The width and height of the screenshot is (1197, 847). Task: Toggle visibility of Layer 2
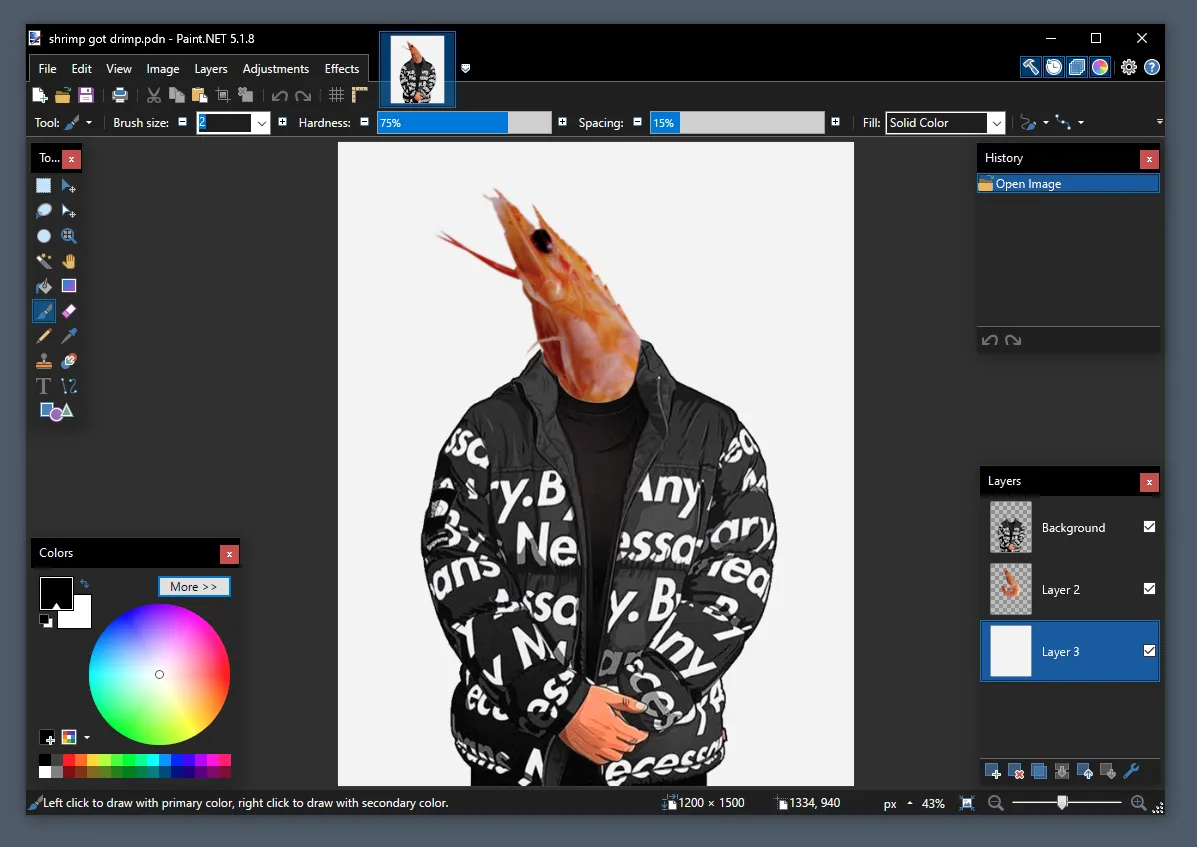pyautogui.click(x=1149, y=589)
